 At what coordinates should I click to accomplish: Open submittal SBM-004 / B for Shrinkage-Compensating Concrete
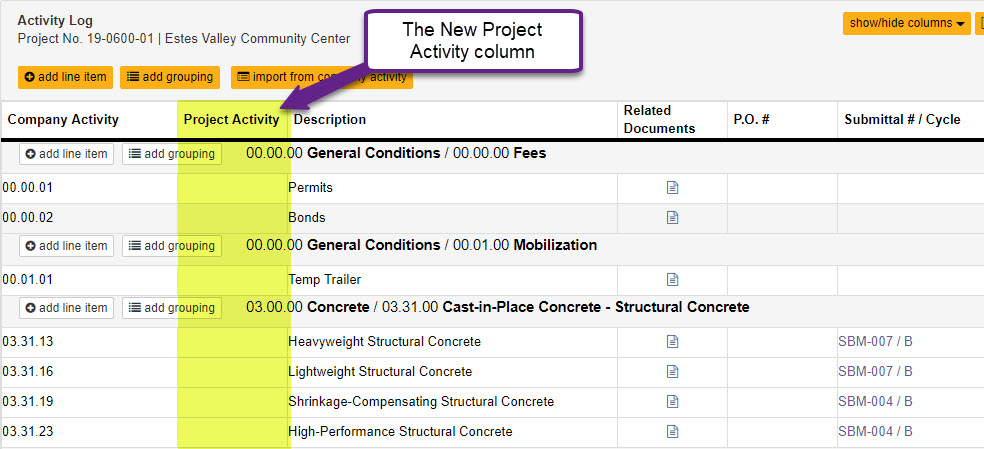point(875,401)
